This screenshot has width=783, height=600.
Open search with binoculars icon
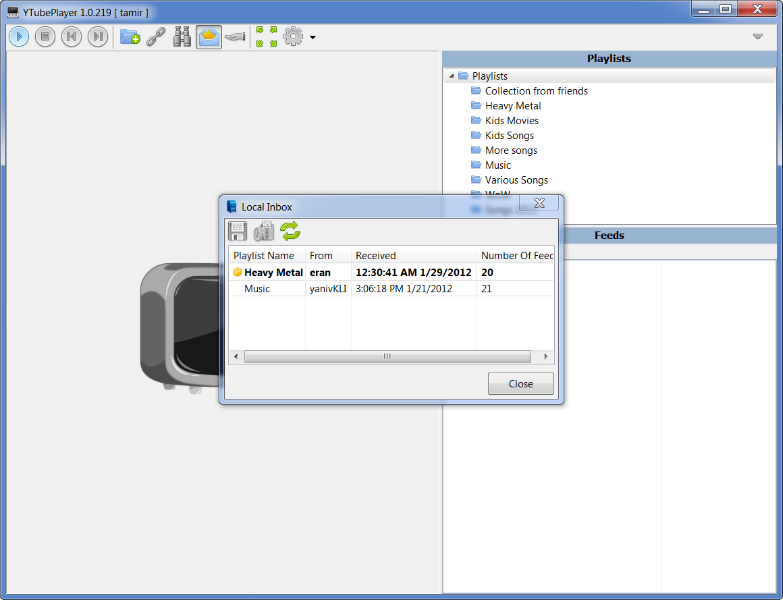182,37
